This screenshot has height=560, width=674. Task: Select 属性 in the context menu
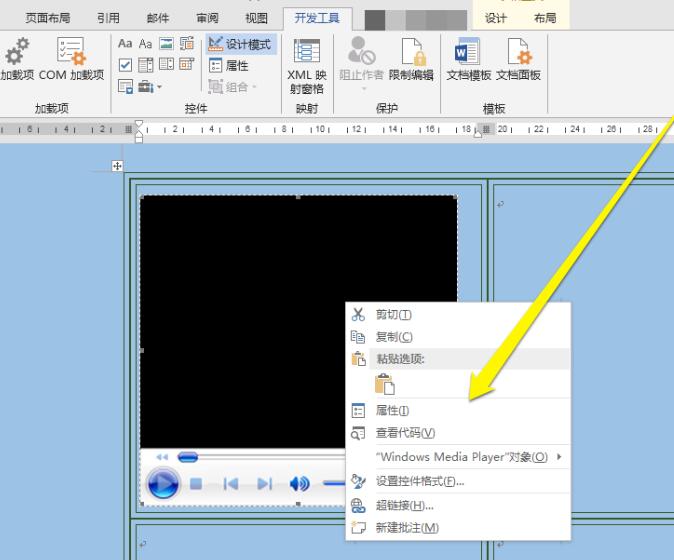click(x=392, y=411)
